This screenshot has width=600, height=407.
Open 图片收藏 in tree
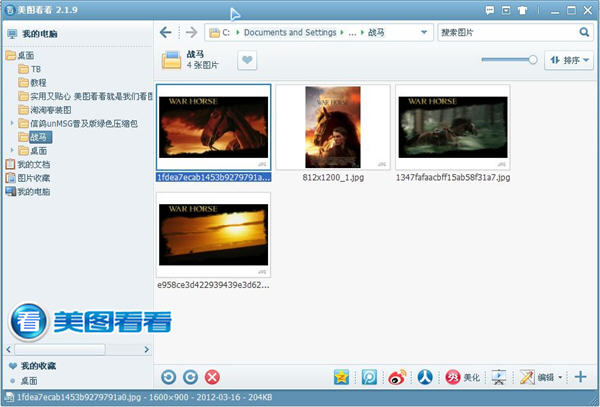click(28, 178)
